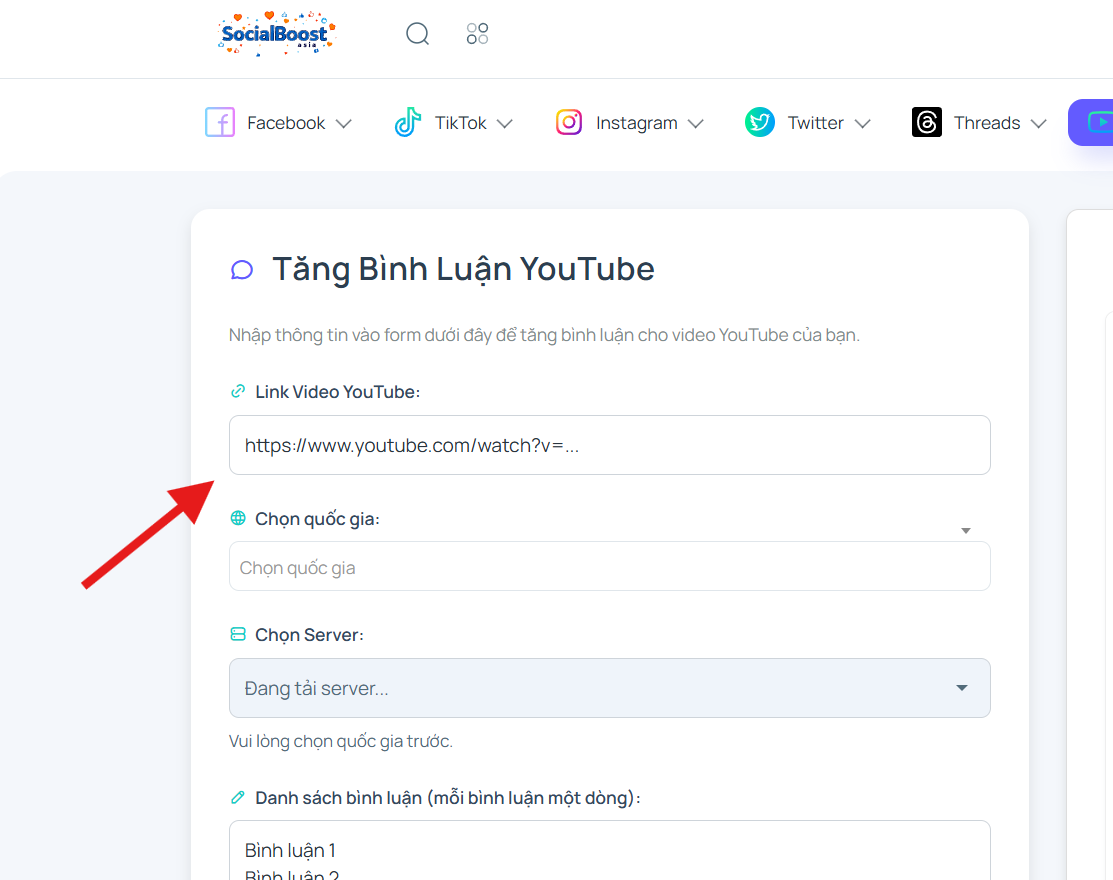Image resolution: width=1113 pixels, height=880 pixels.
Task: Click the Chọn Server label
Action: point(309,634)
